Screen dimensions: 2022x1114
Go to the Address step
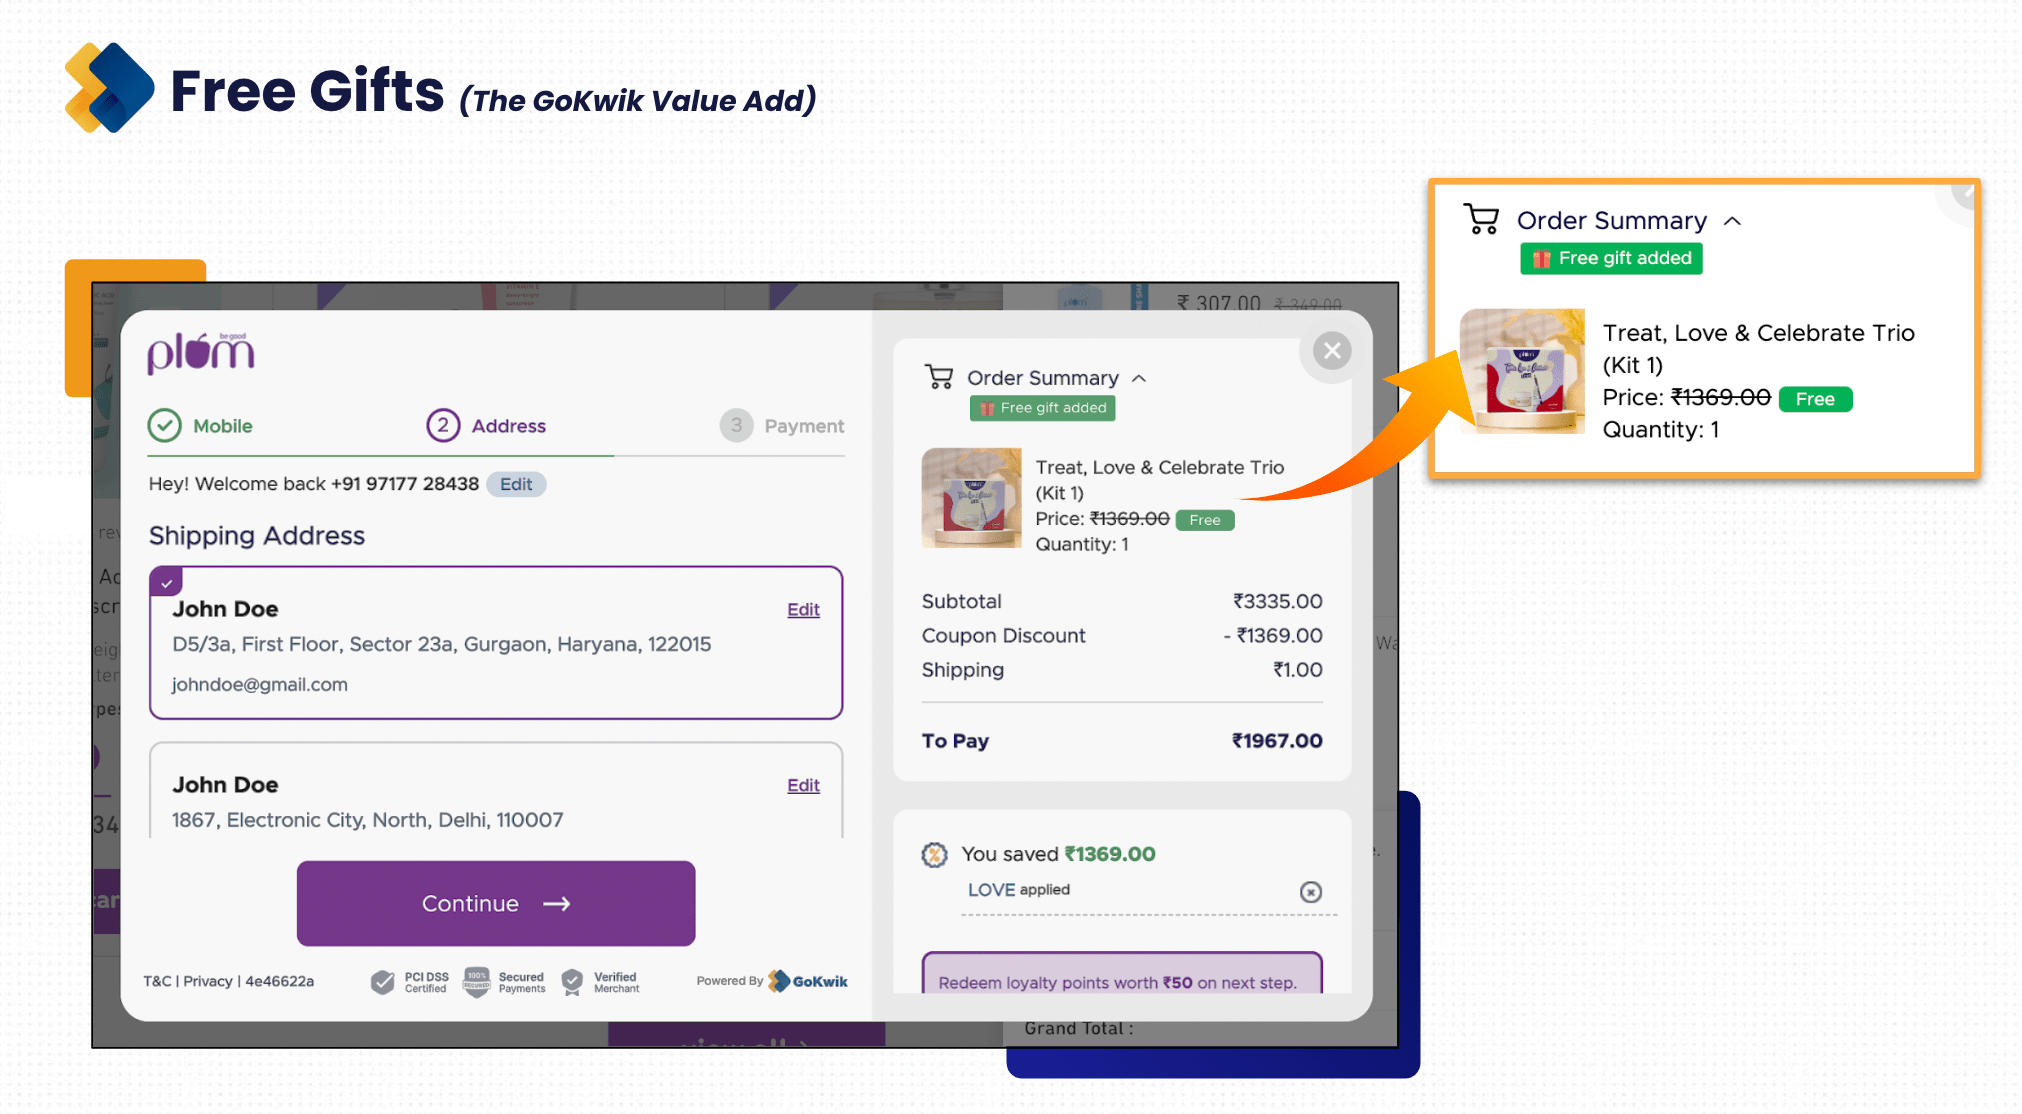click(x=487, y=426)
